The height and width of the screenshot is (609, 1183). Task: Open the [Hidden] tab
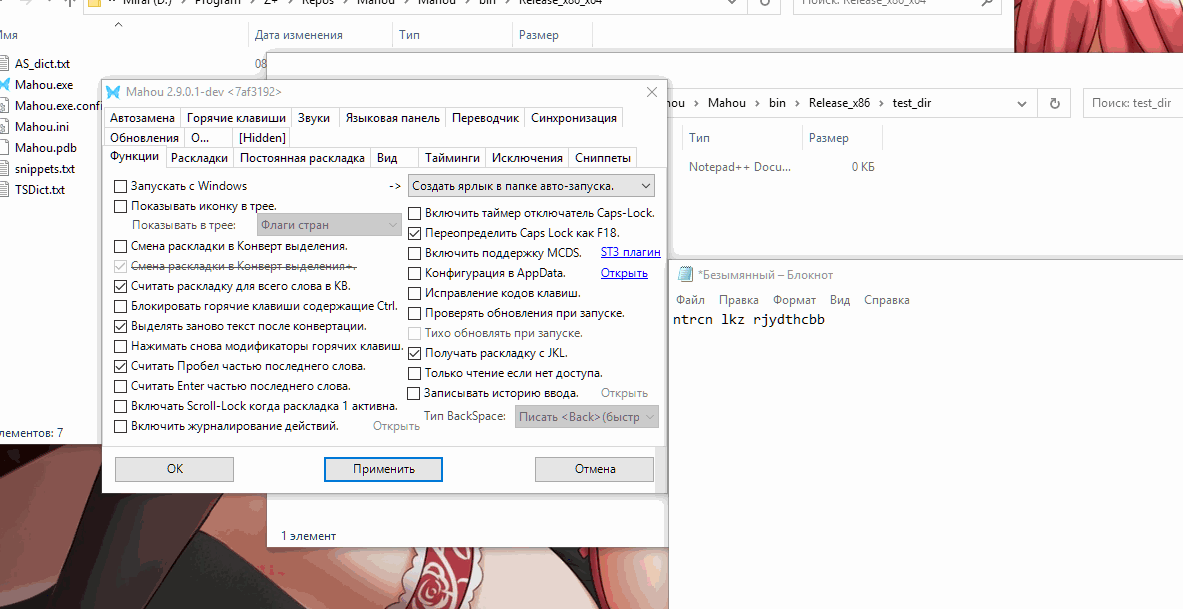[262, 137]
